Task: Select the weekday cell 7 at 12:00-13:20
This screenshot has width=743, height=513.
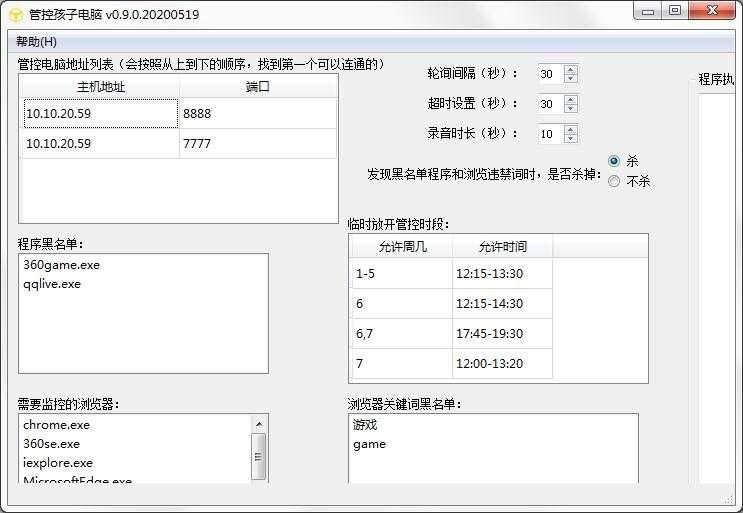Action: tap(402, 363)
